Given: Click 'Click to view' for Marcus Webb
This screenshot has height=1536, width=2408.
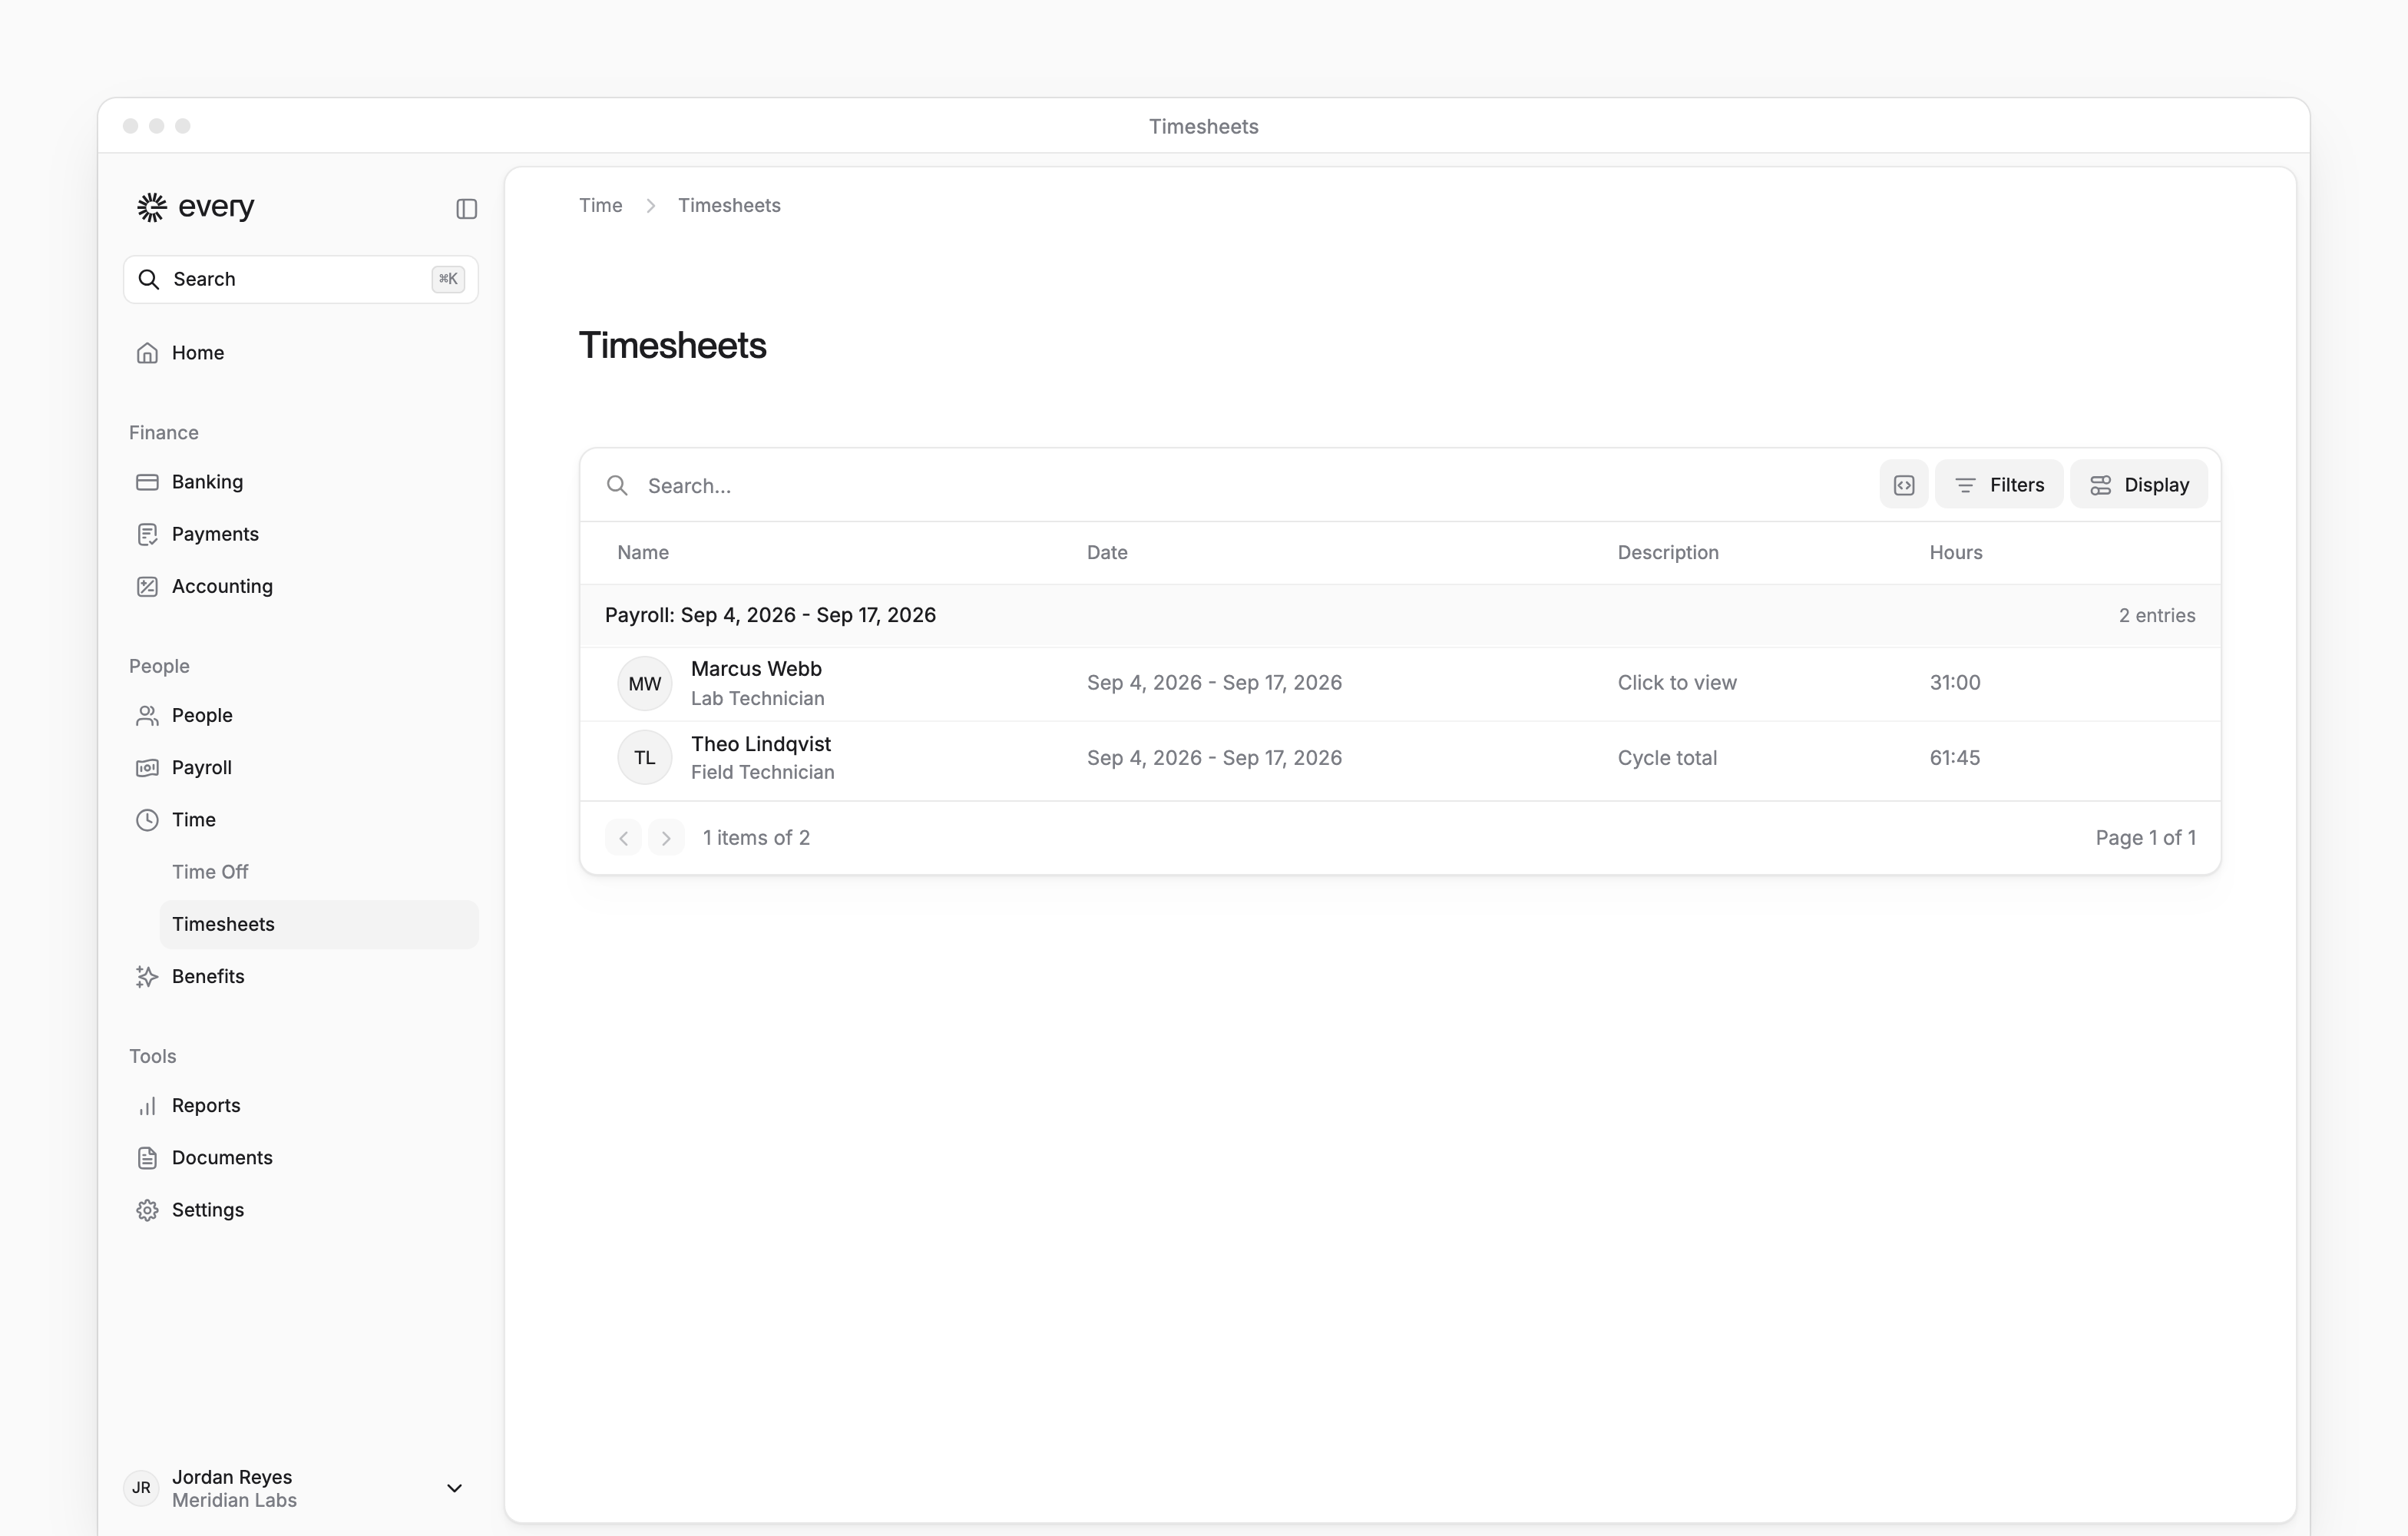Looking at the screenshot, I should [1677, 683].
